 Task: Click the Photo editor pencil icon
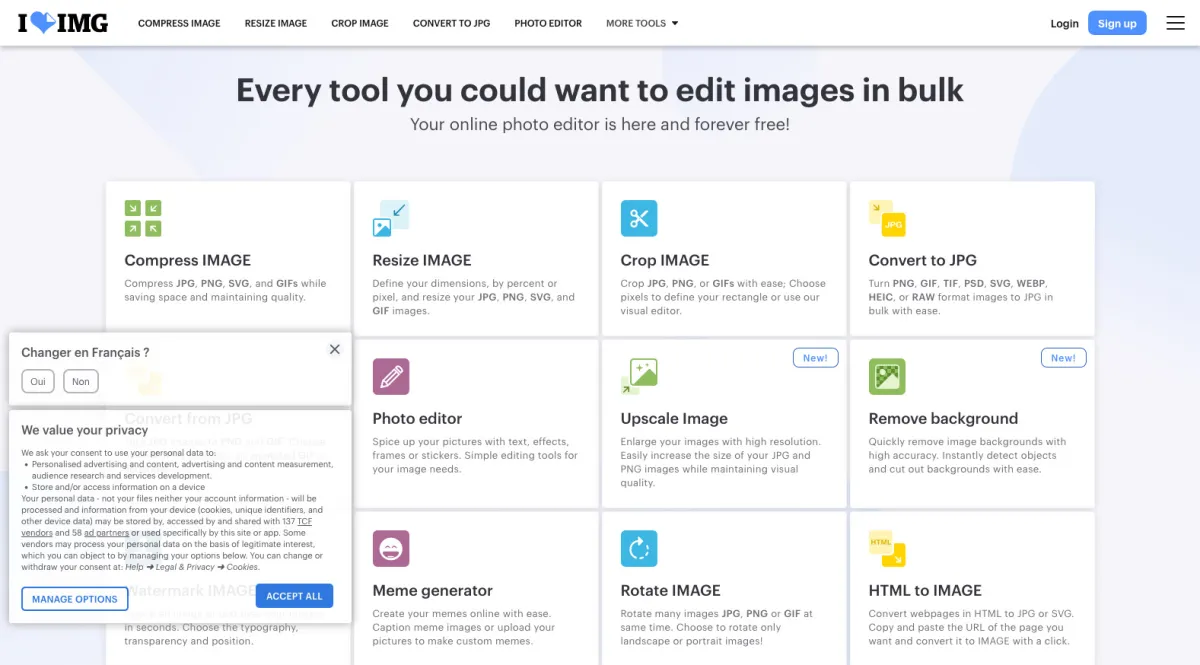(391, 377)
